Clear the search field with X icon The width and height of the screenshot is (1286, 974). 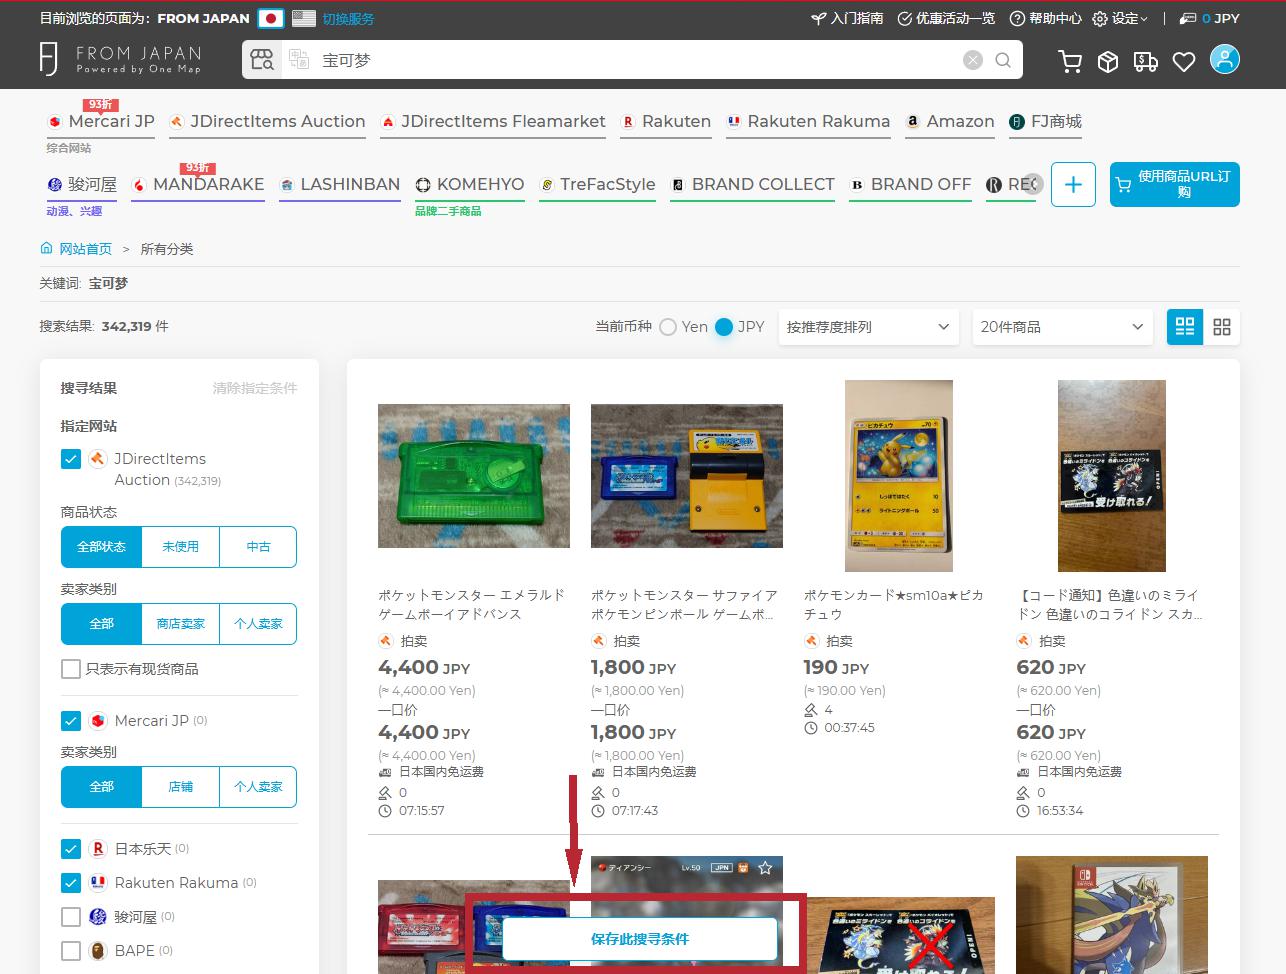point(973,60)
